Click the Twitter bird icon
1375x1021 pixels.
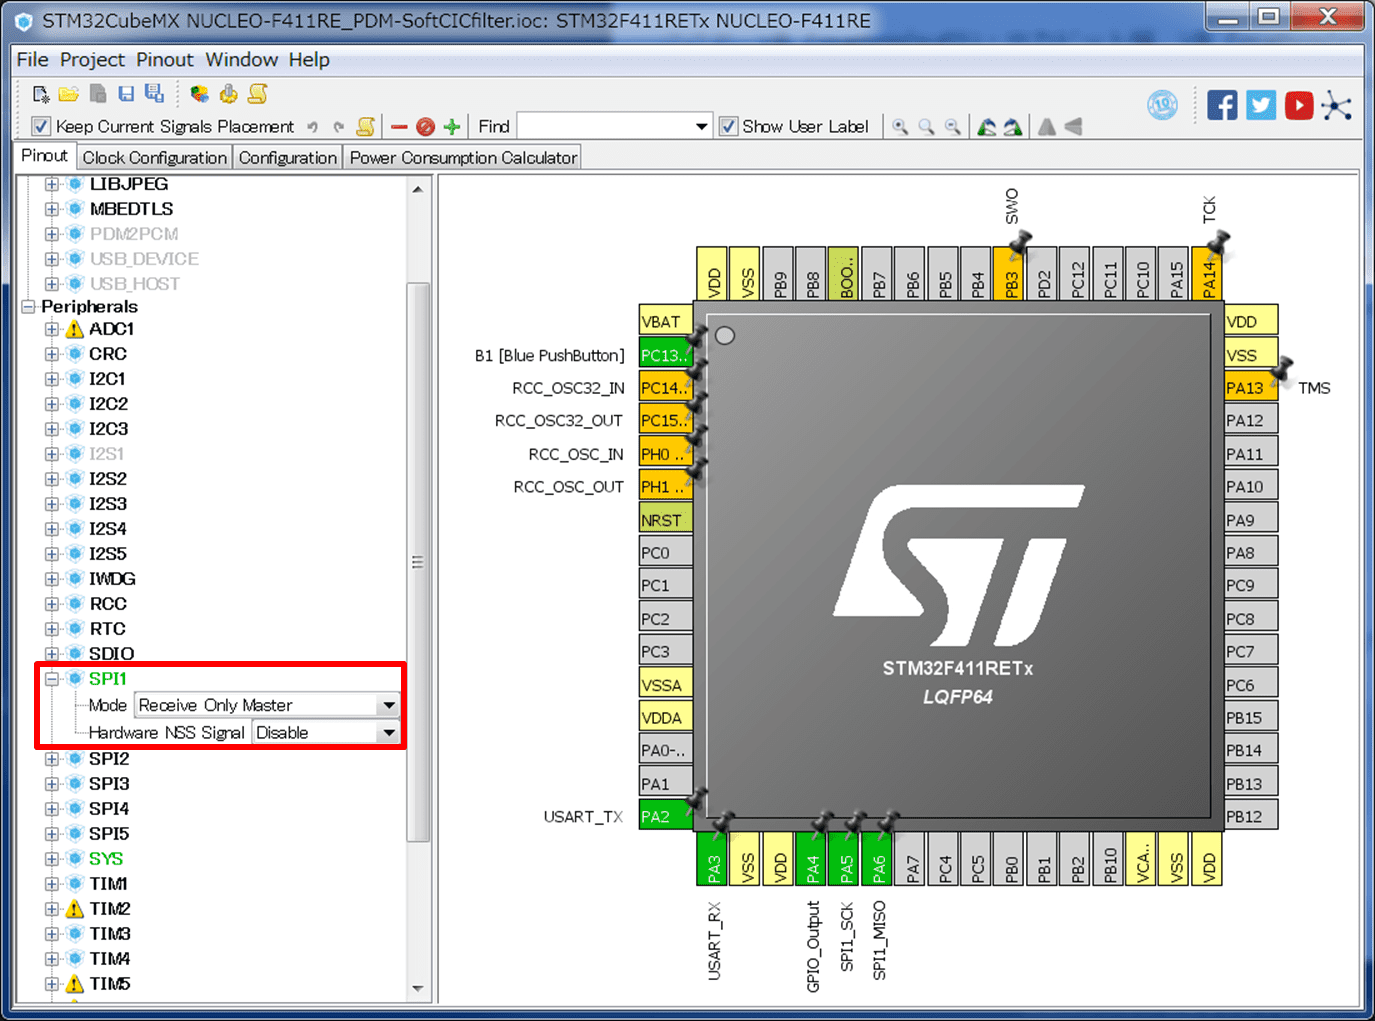click(1261, 105)
